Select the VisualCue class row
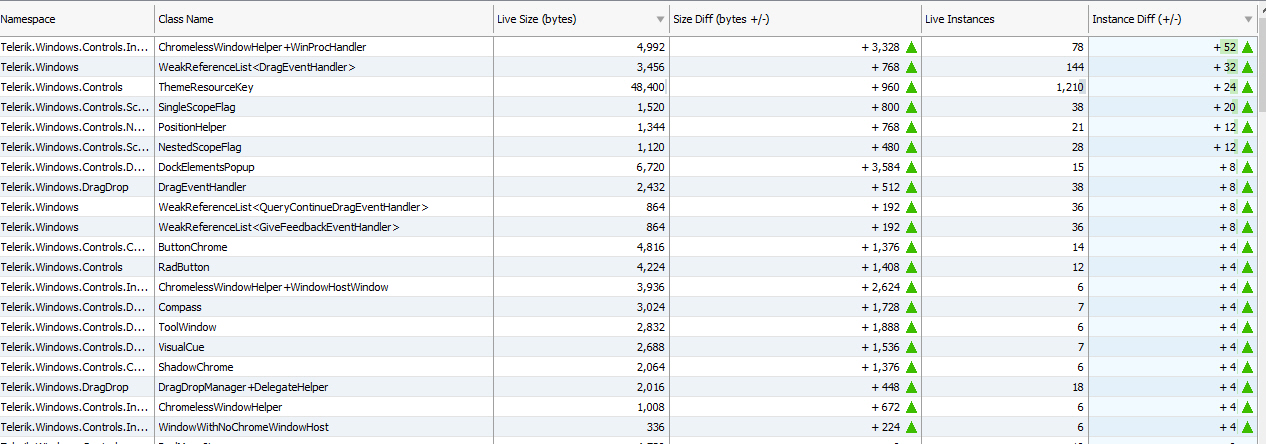This screenshot has height=444, width=1266. click(629, 347)
